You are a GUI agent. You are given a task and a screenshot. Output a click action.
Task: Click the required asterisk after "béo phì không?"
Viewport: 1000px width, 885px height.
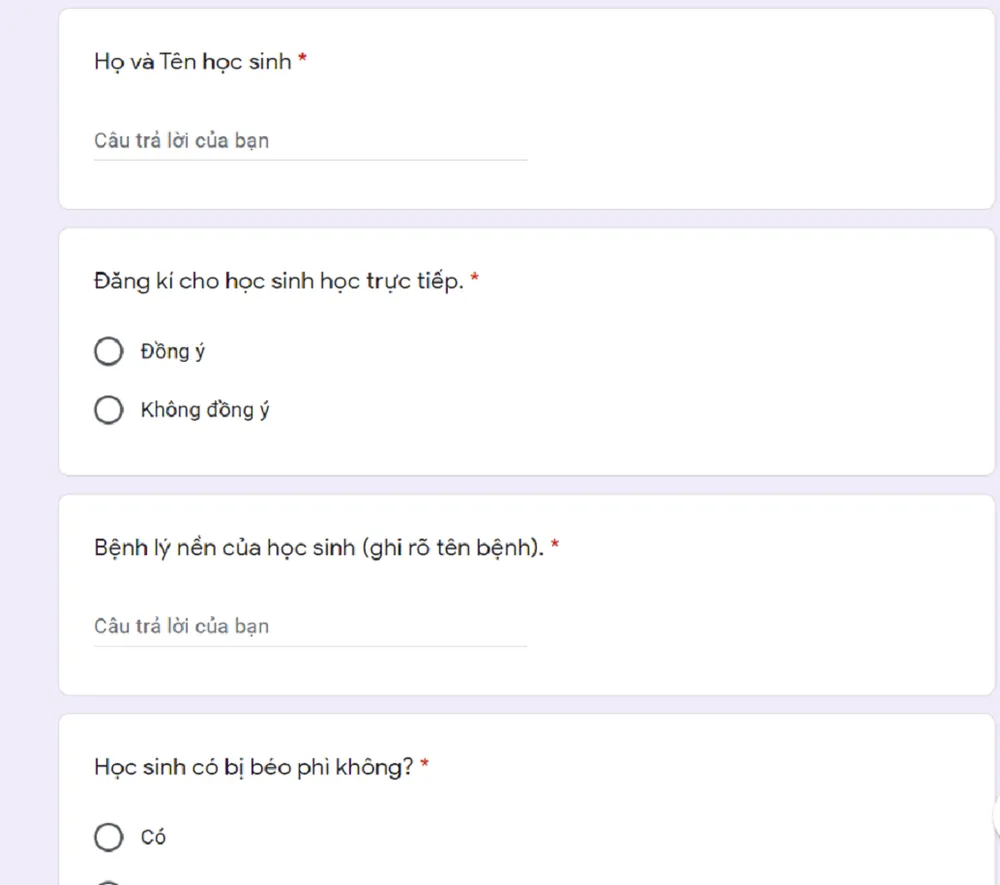(425, 767)
